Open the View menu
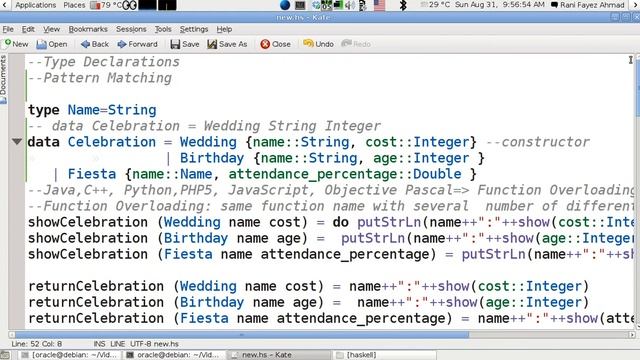640x360 pixels. 51,29
